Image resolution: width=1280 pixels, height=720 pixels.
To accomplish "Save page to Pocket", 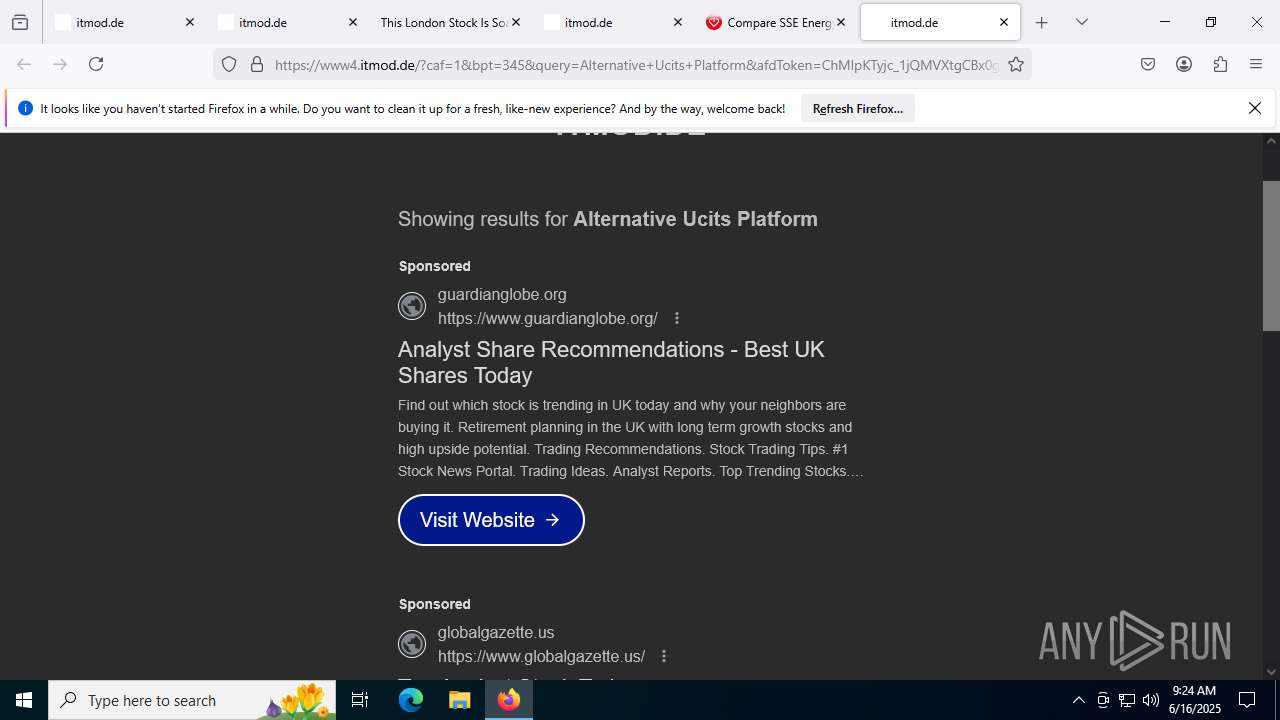I will pos(1148,64).
